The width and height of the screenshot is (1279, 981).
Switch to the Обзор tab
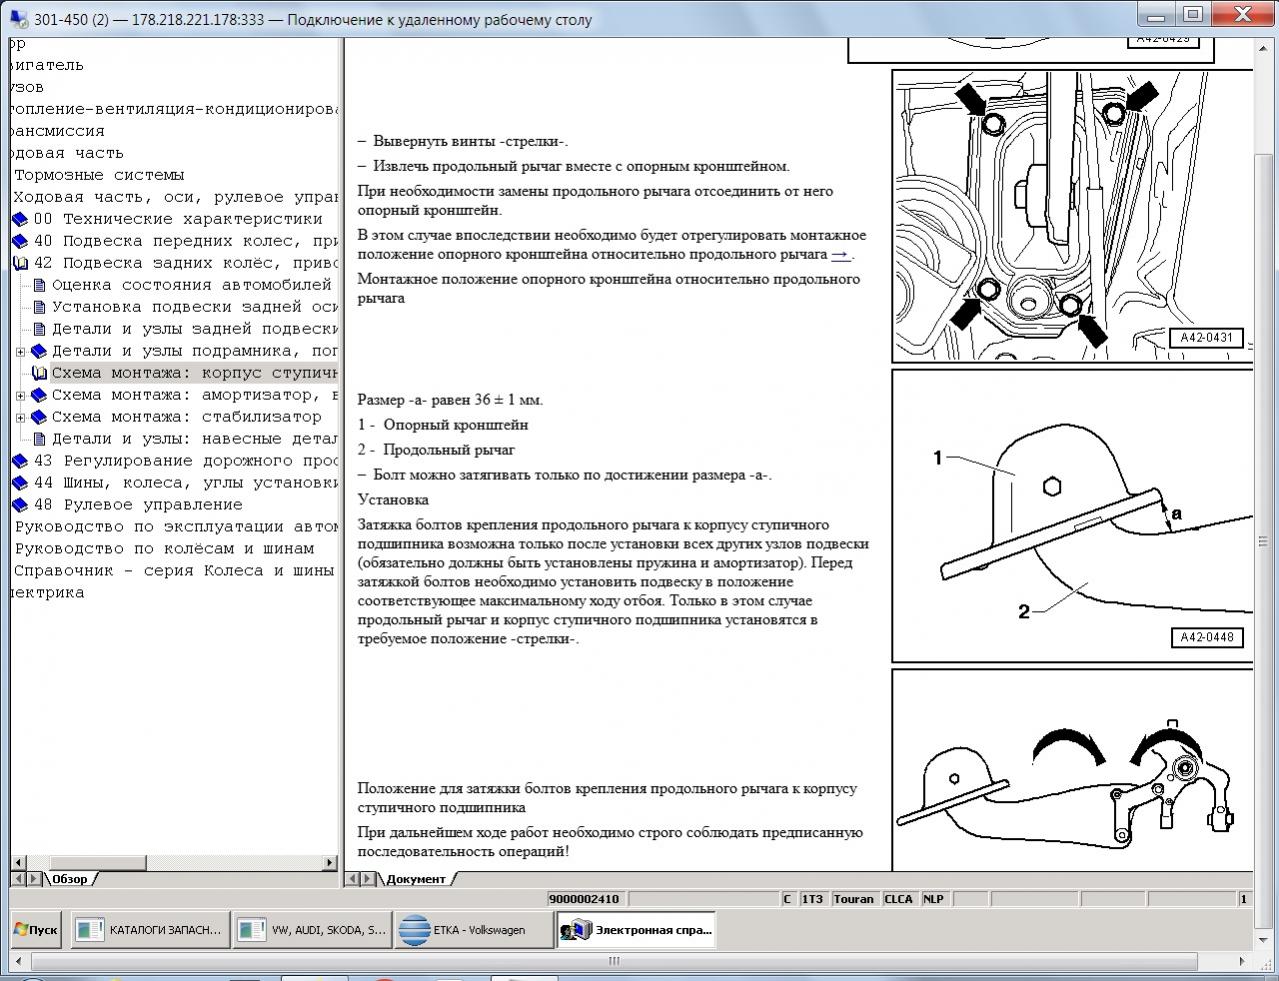tap(72, 879)
